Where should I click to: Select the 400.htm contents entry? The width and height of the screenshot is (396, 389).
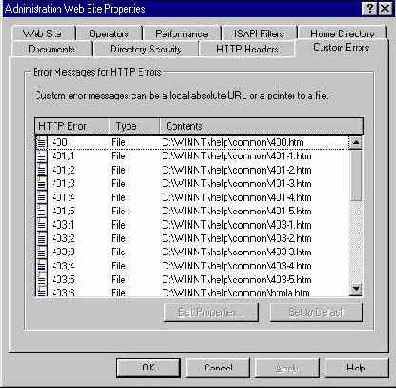(233, 143)
